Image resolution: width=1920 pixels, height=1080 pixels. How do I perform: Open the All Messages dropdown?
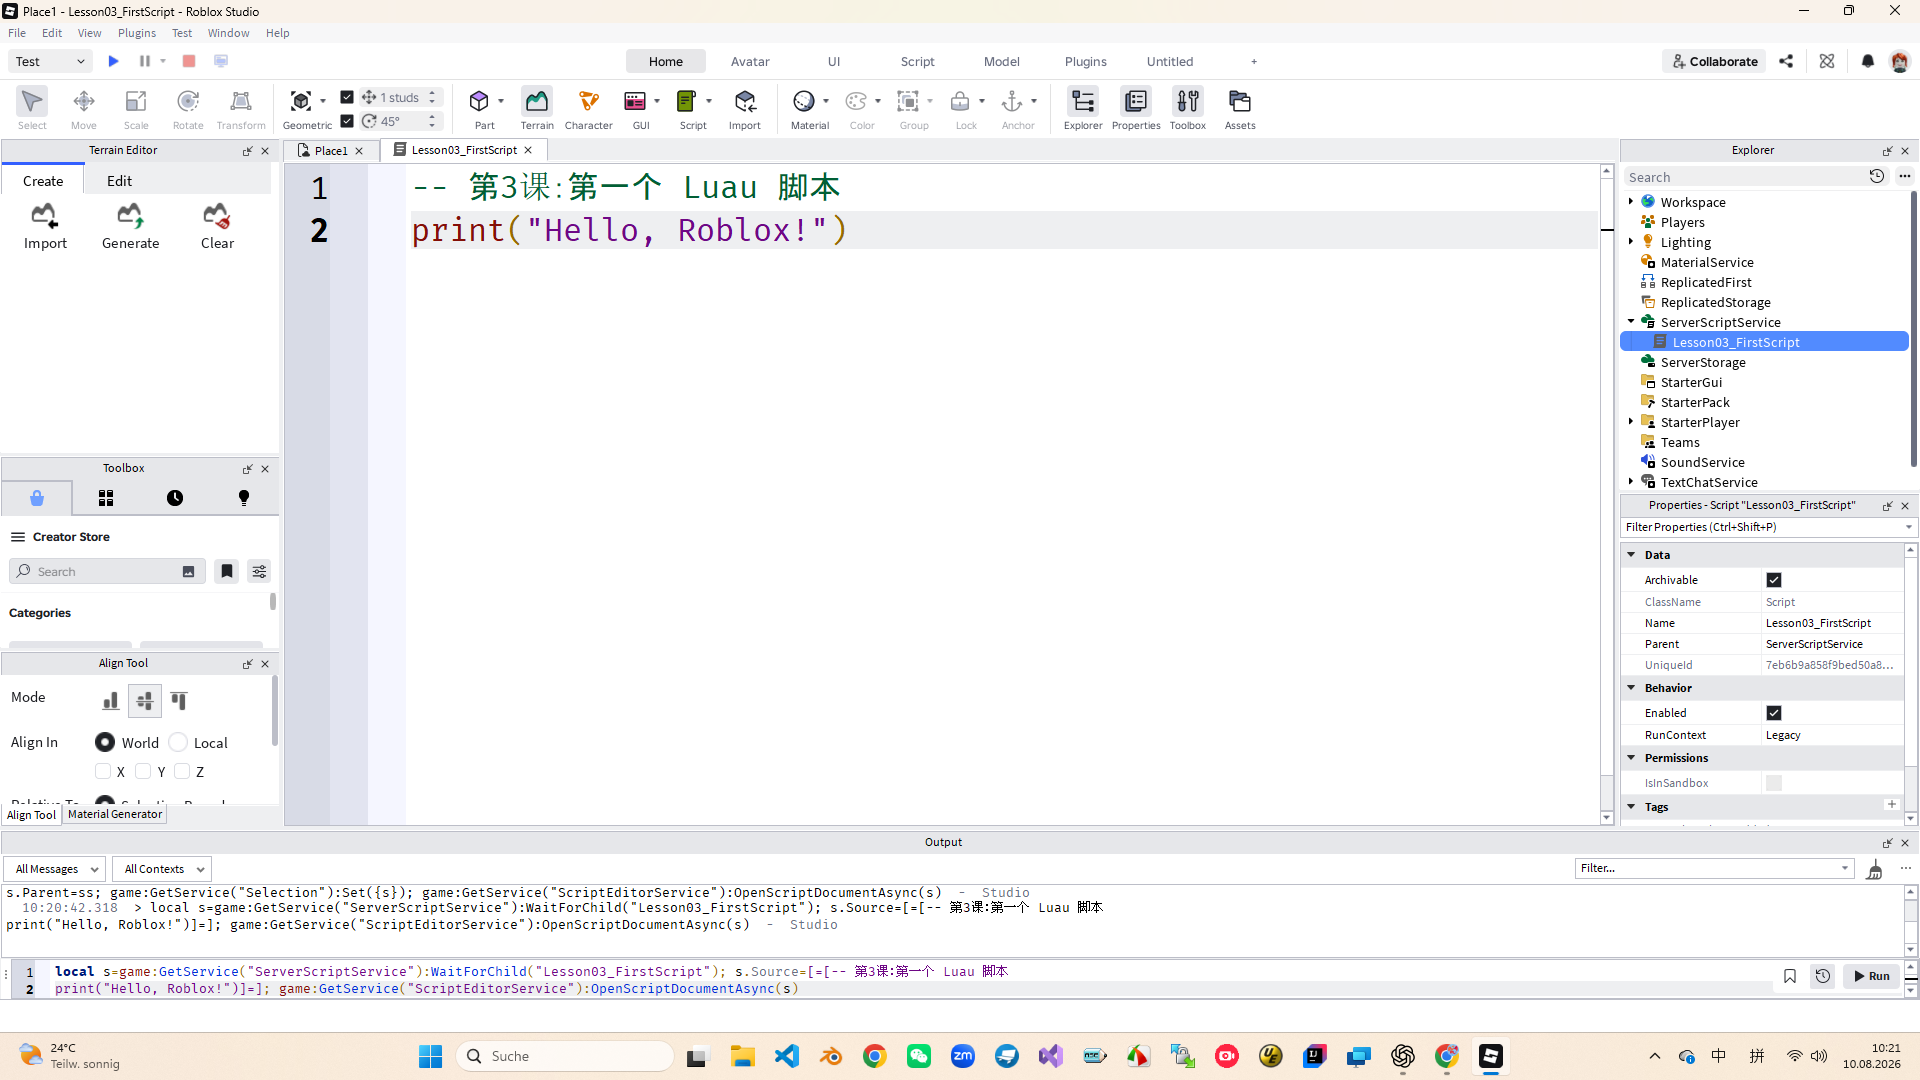click(54, 869)
